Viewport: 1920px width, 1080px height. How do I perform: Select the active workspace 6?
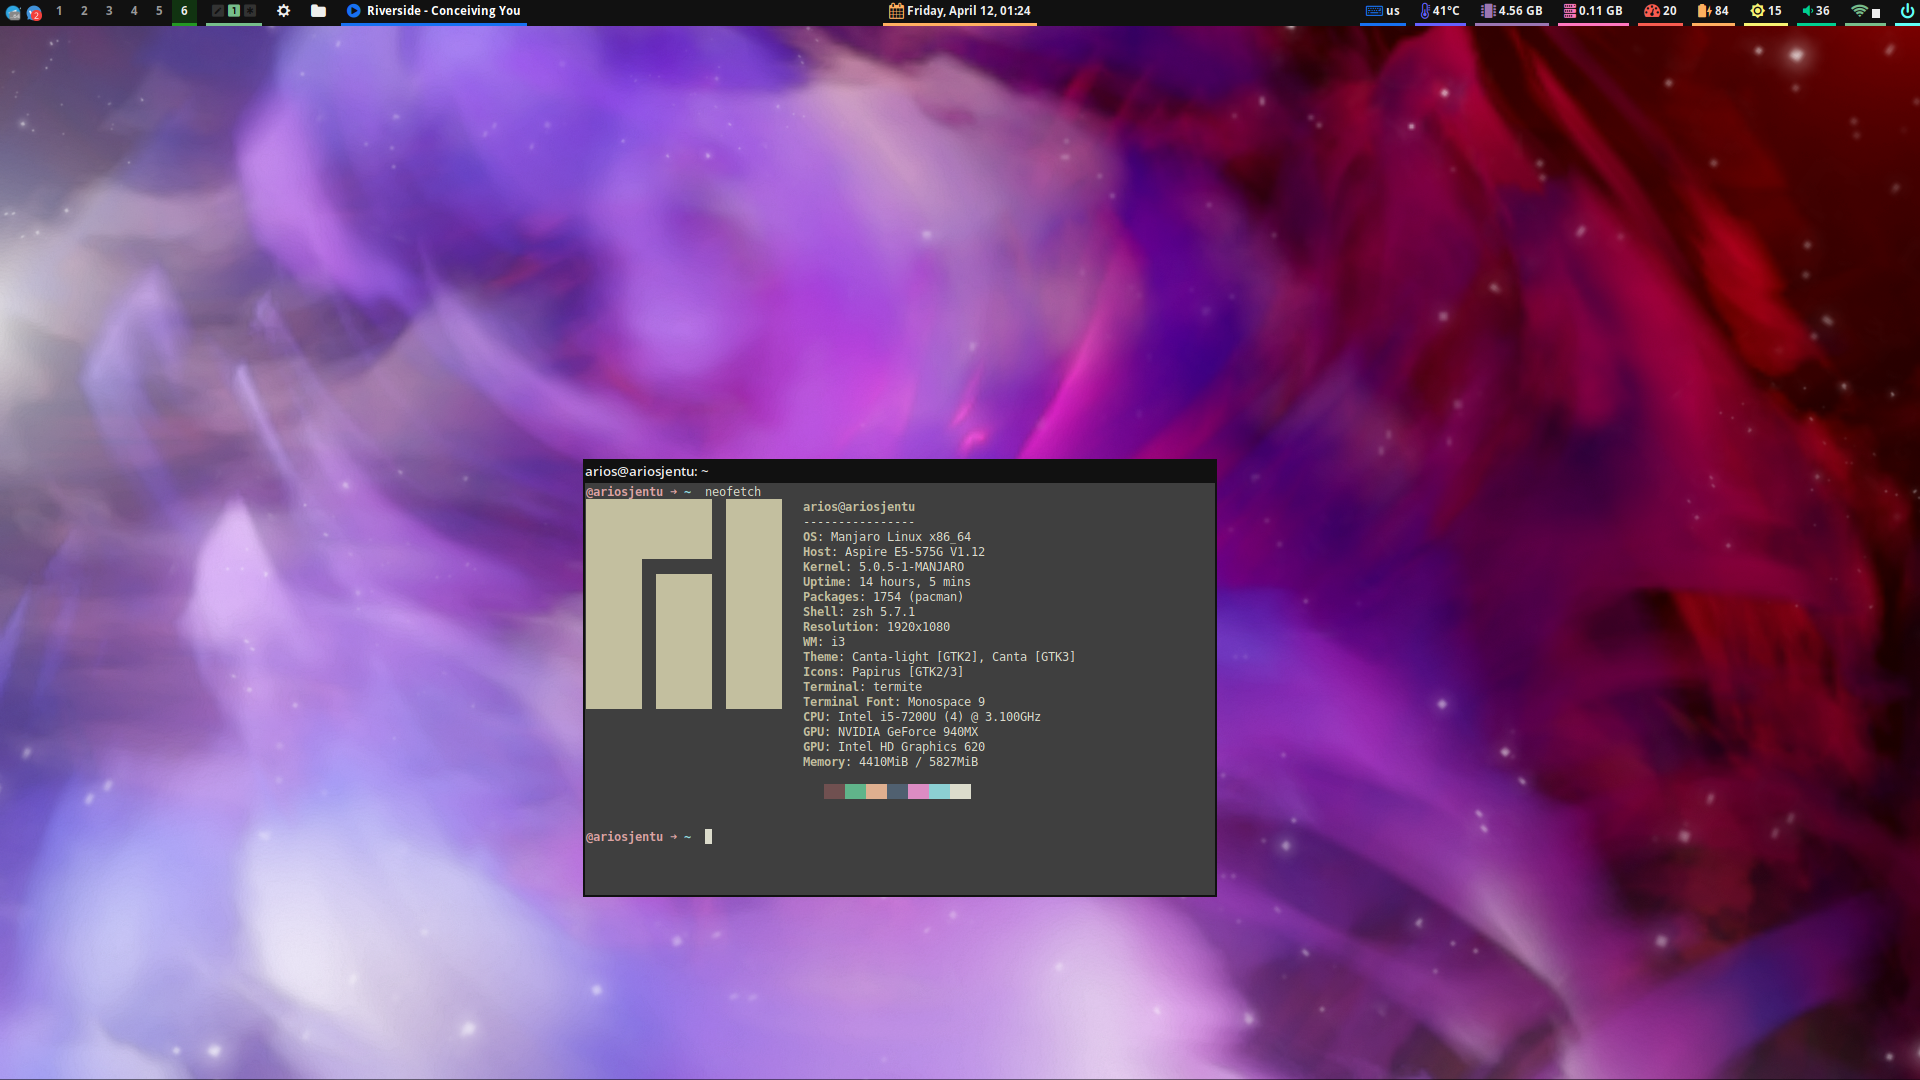point(184,11)
